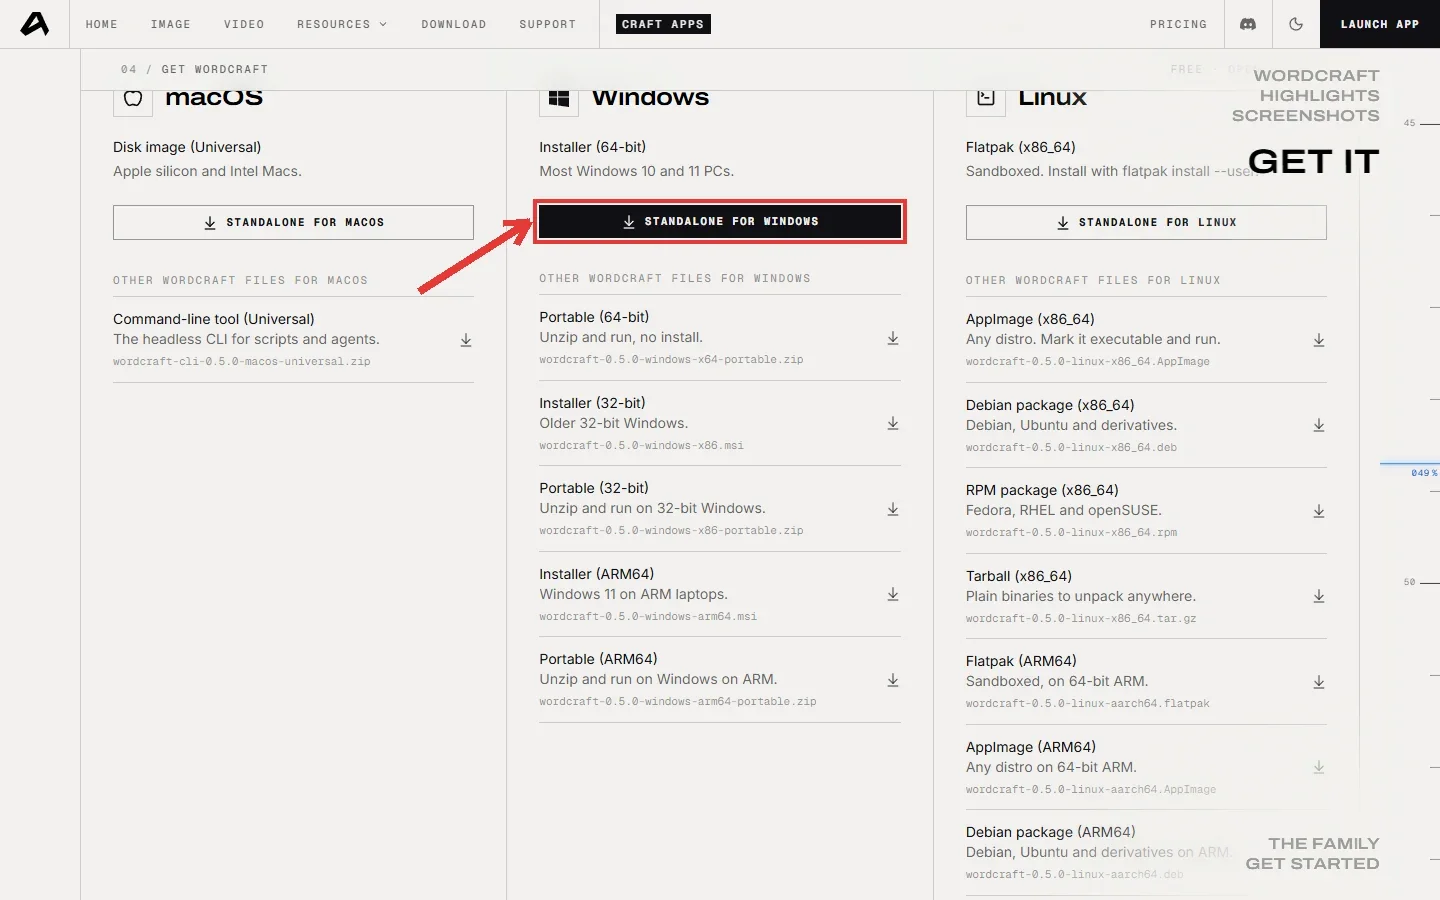Jump to The Family section
Screen dimensions: 1440x900
coord(1323,844)
